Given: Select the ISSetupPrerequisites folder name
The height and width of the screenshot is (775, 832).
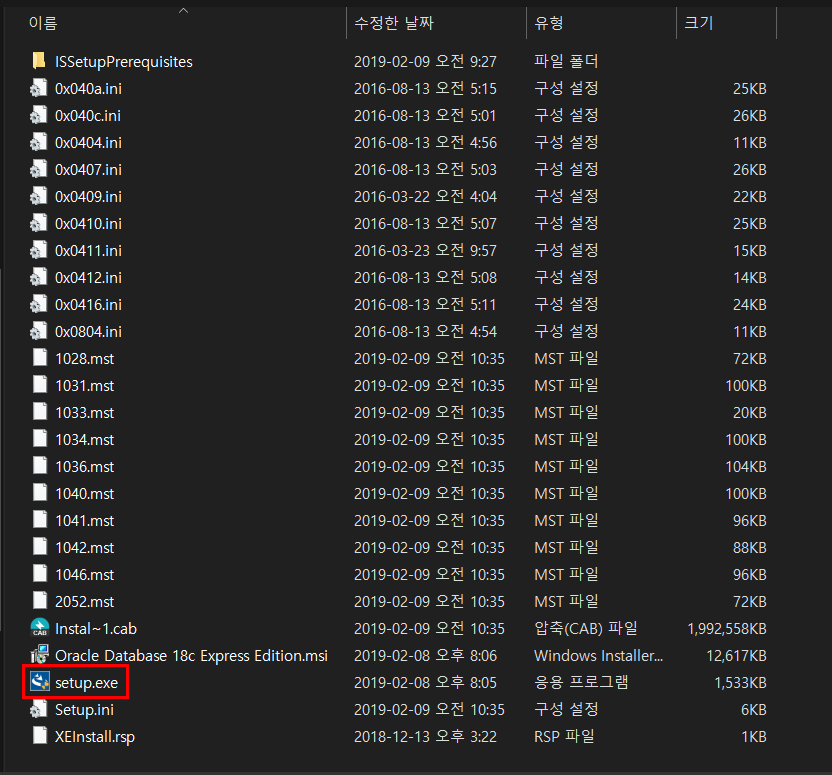Looking at the screenshot, I should tap(124, 62).
